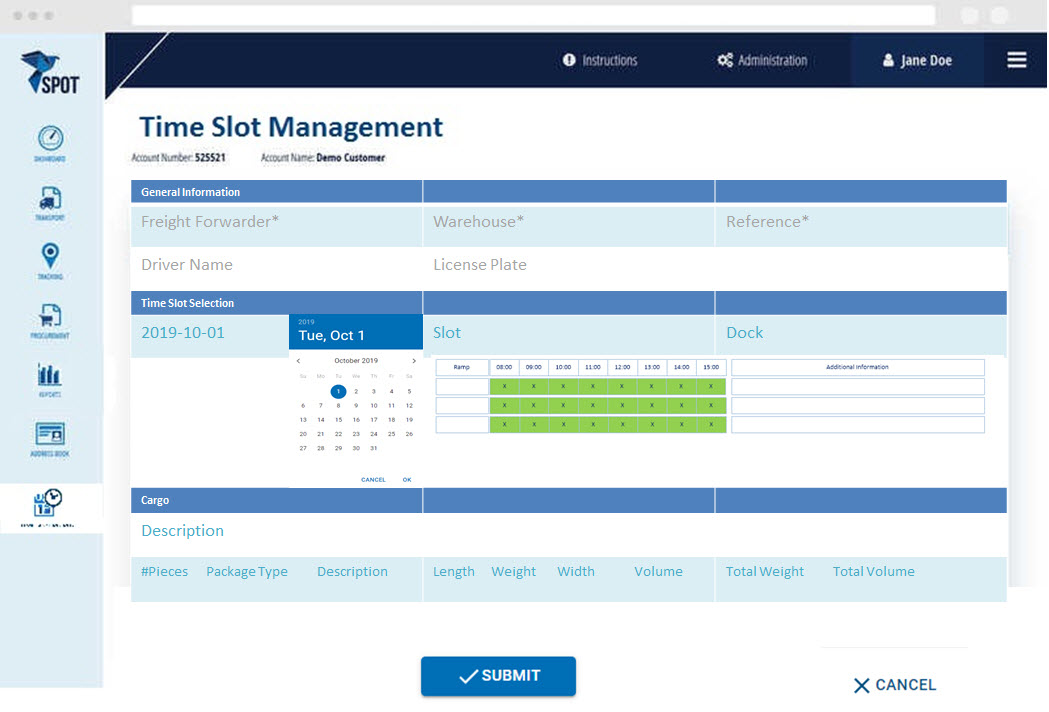Open Administration in the top navigation
The image size is (1049, 712).
coord(762,60)
